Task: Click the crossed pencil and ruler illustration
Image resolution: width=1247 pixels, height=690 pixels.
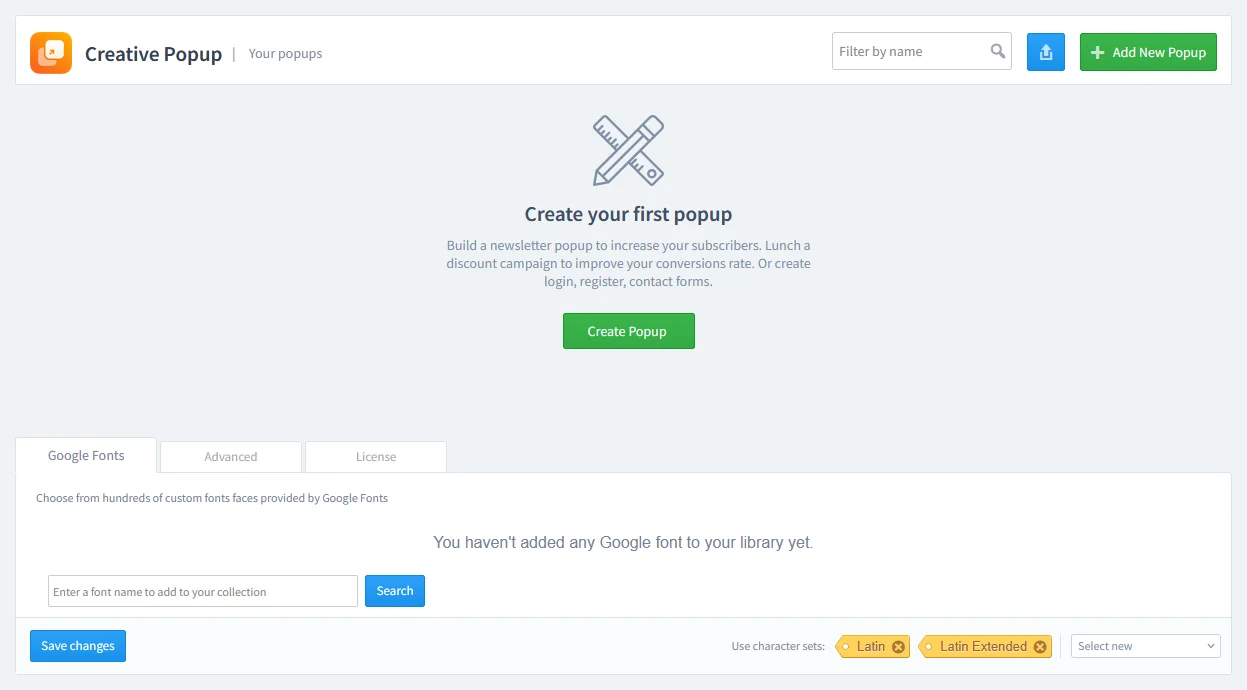Action: click(x=628, y=150)
